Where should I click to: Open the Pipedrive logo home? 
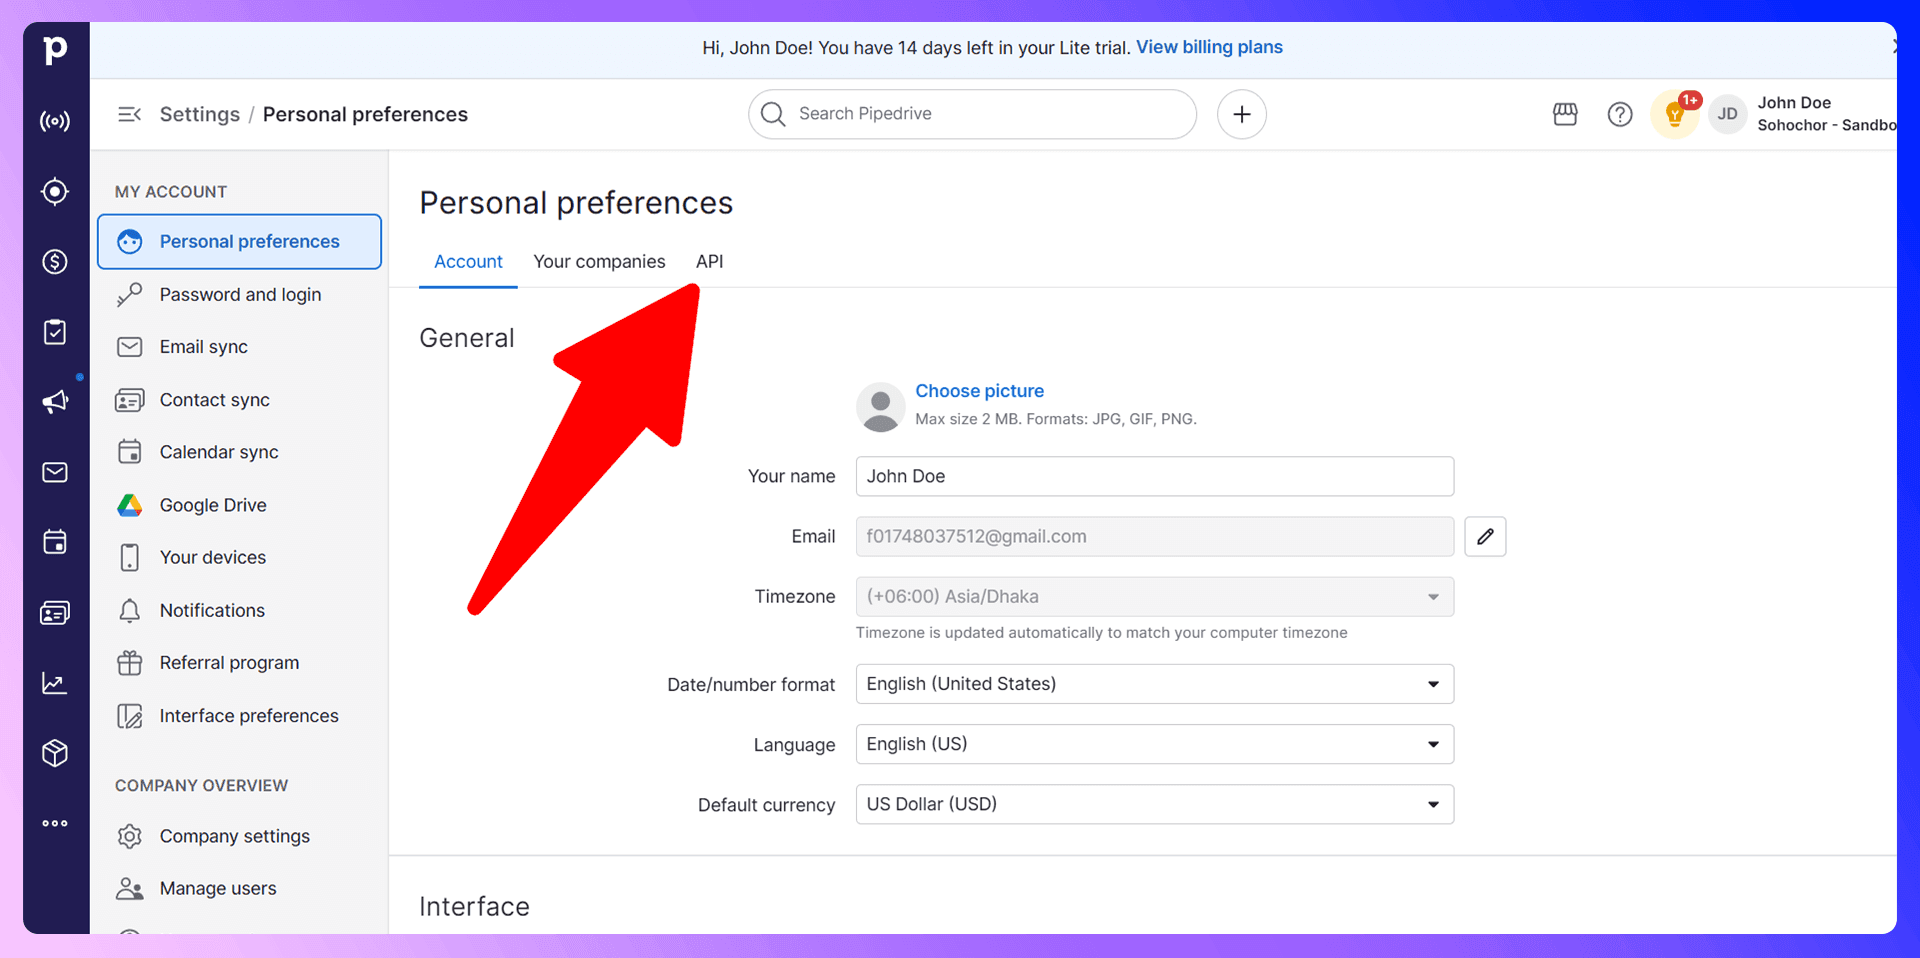[56, 50]
